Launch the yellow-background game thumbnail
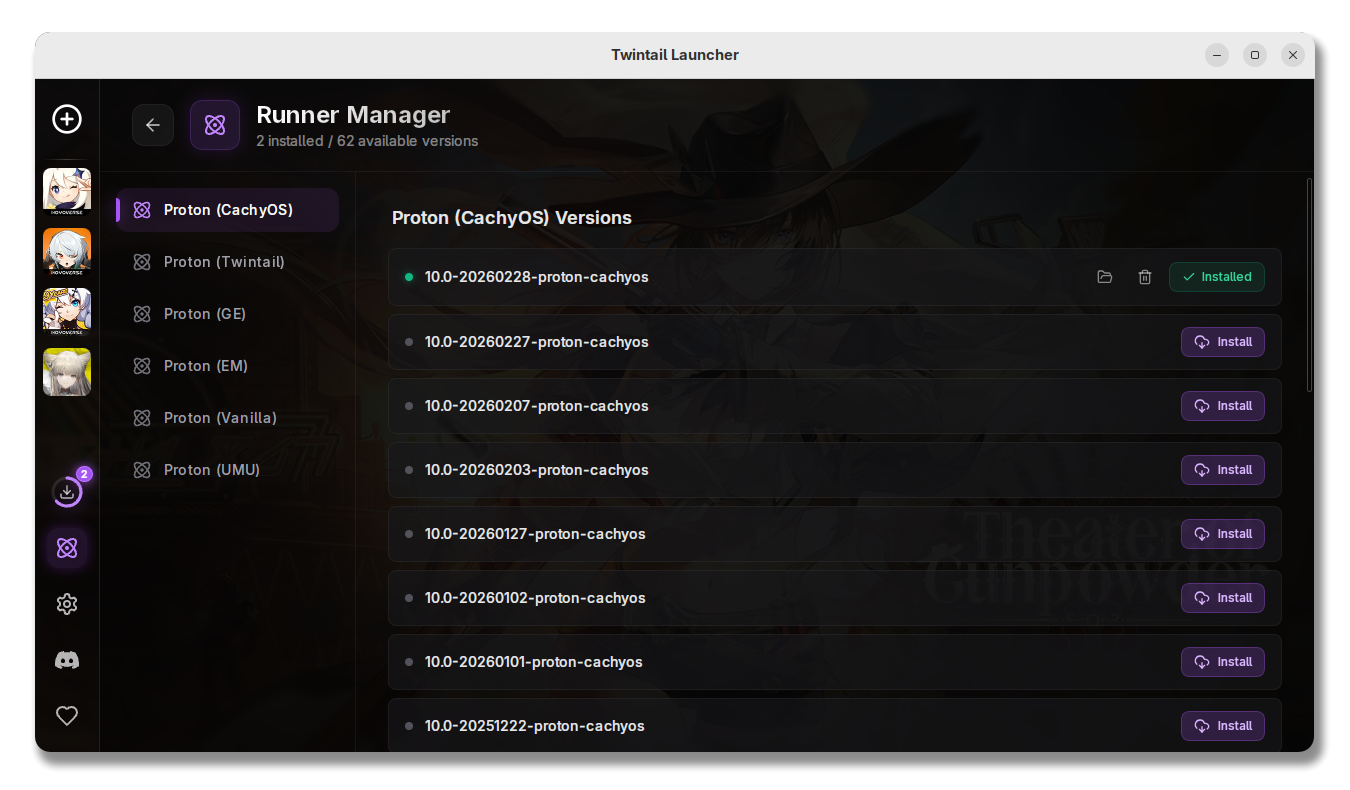 (67, 372)
